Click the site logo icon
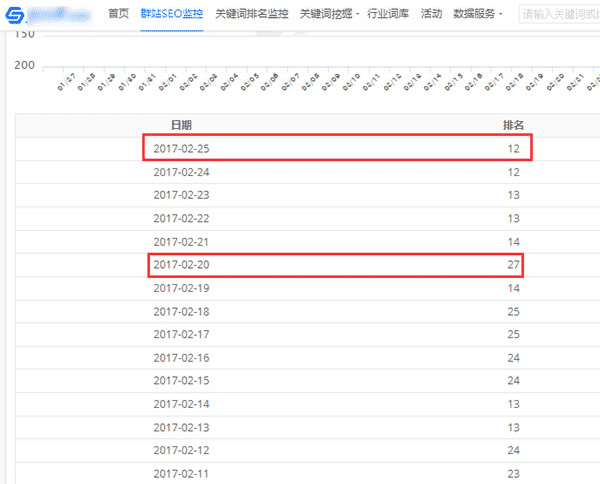The width and height of the screenshot is (600, 484). click(15, 15)
